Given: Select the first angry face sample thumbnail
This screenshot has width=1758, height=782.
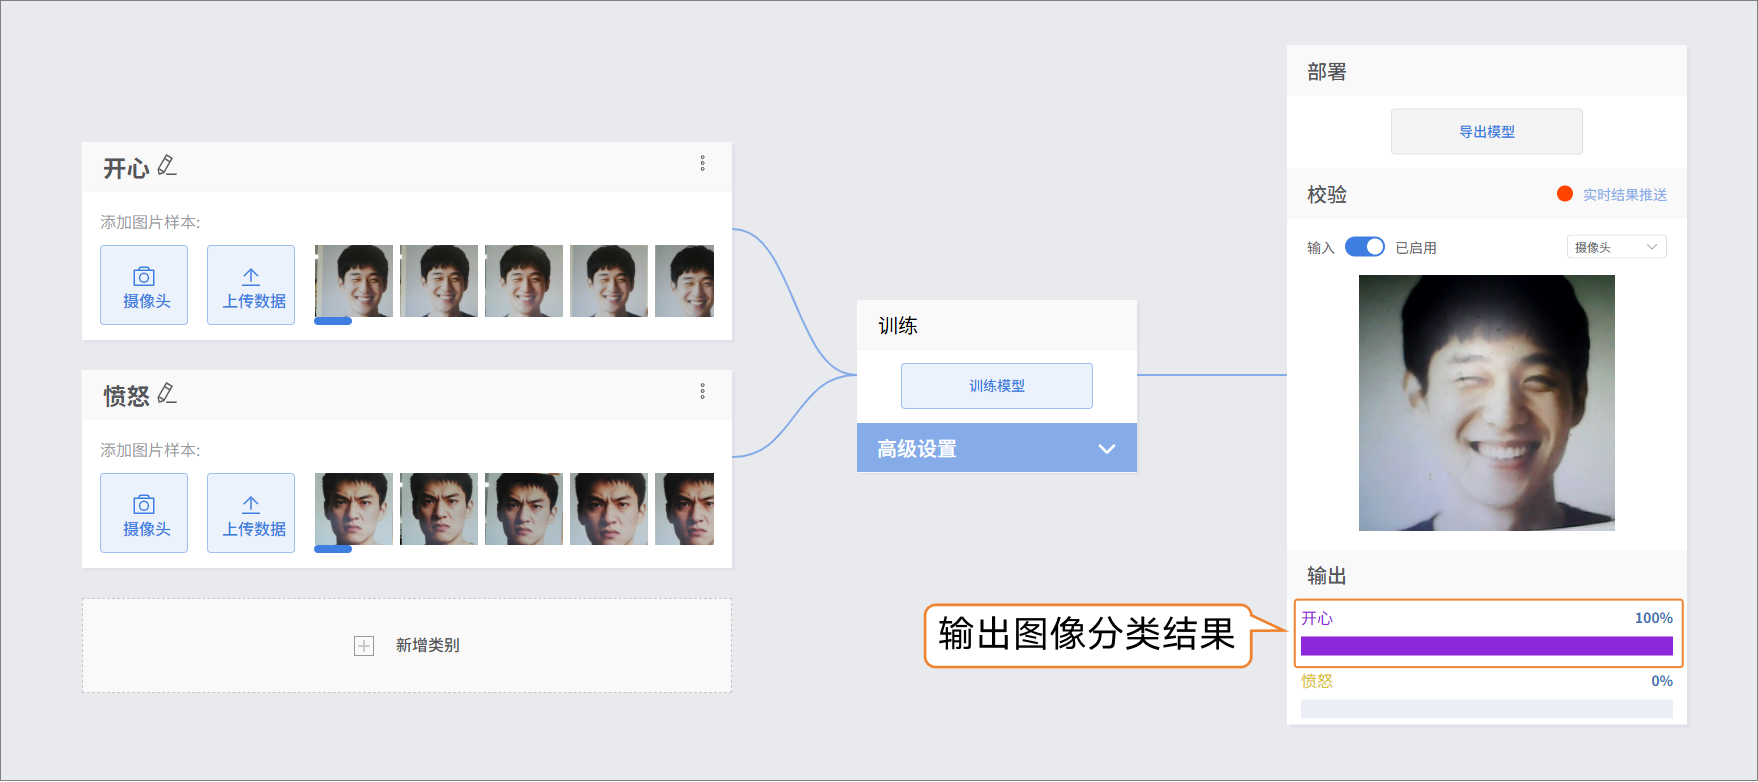Looking at the screenshot, I should click(353, 509).
